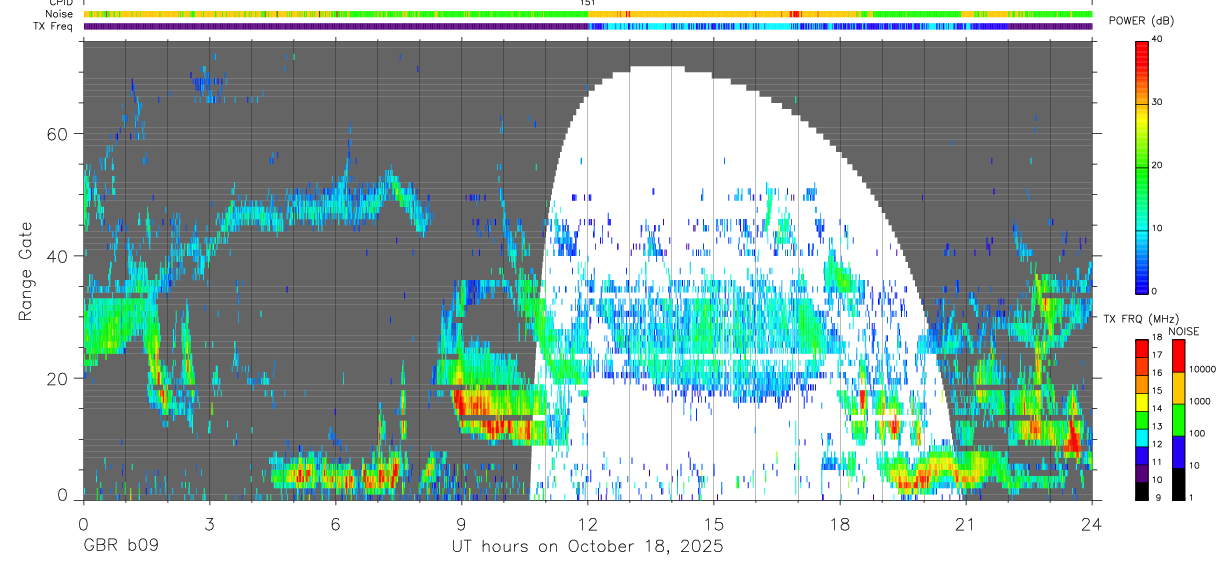Click the TX Freq strip label at top left

click(54, 26)
